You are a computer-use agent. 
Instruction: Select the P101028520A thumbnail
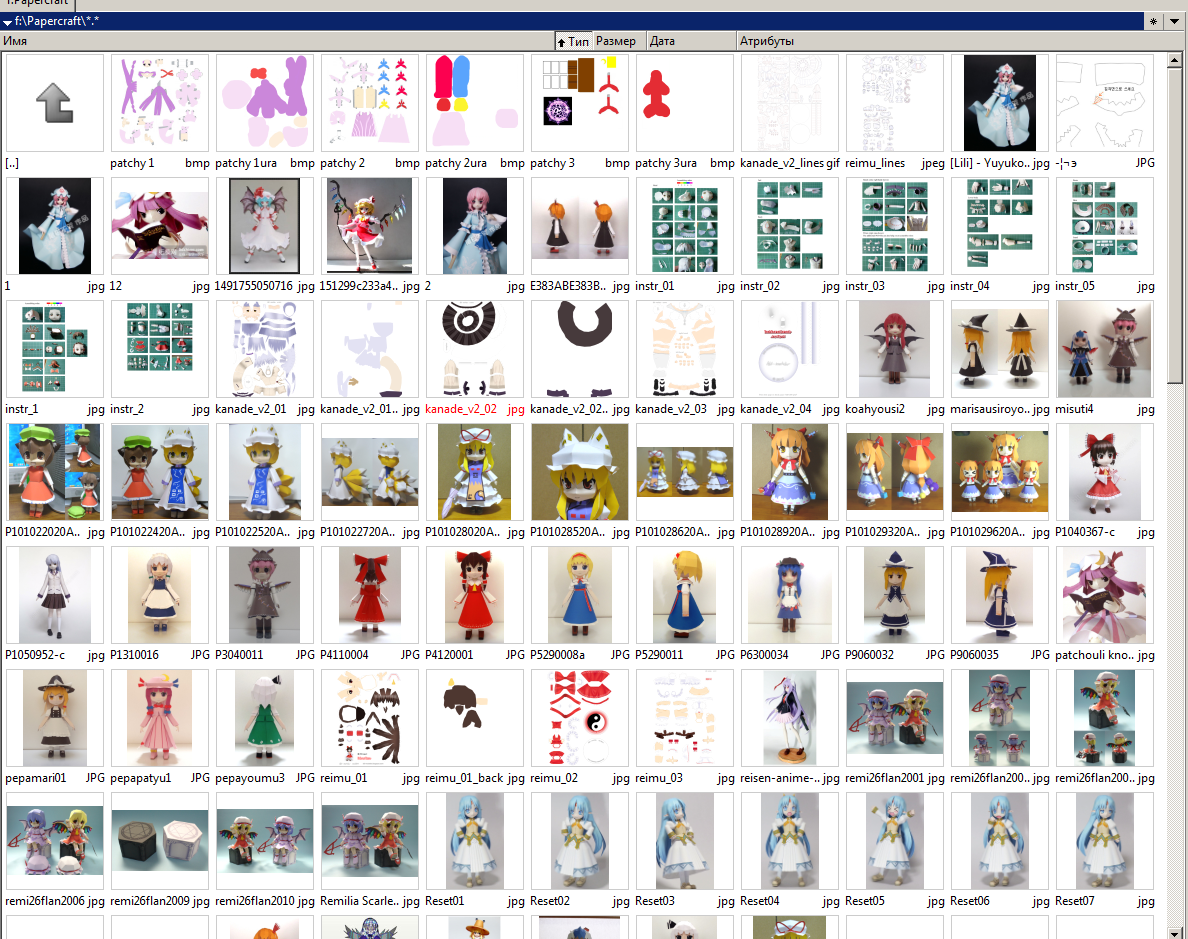click(x=580, y=471)
